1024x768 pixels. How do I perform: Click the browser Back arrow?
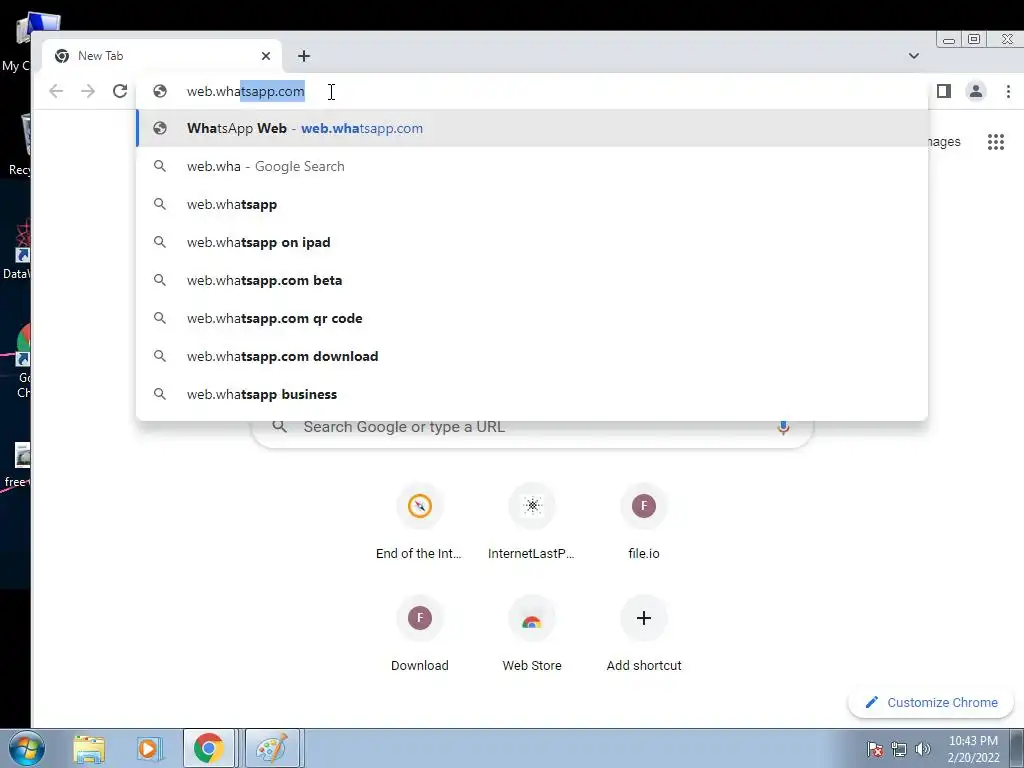click(x=56, y=91)
